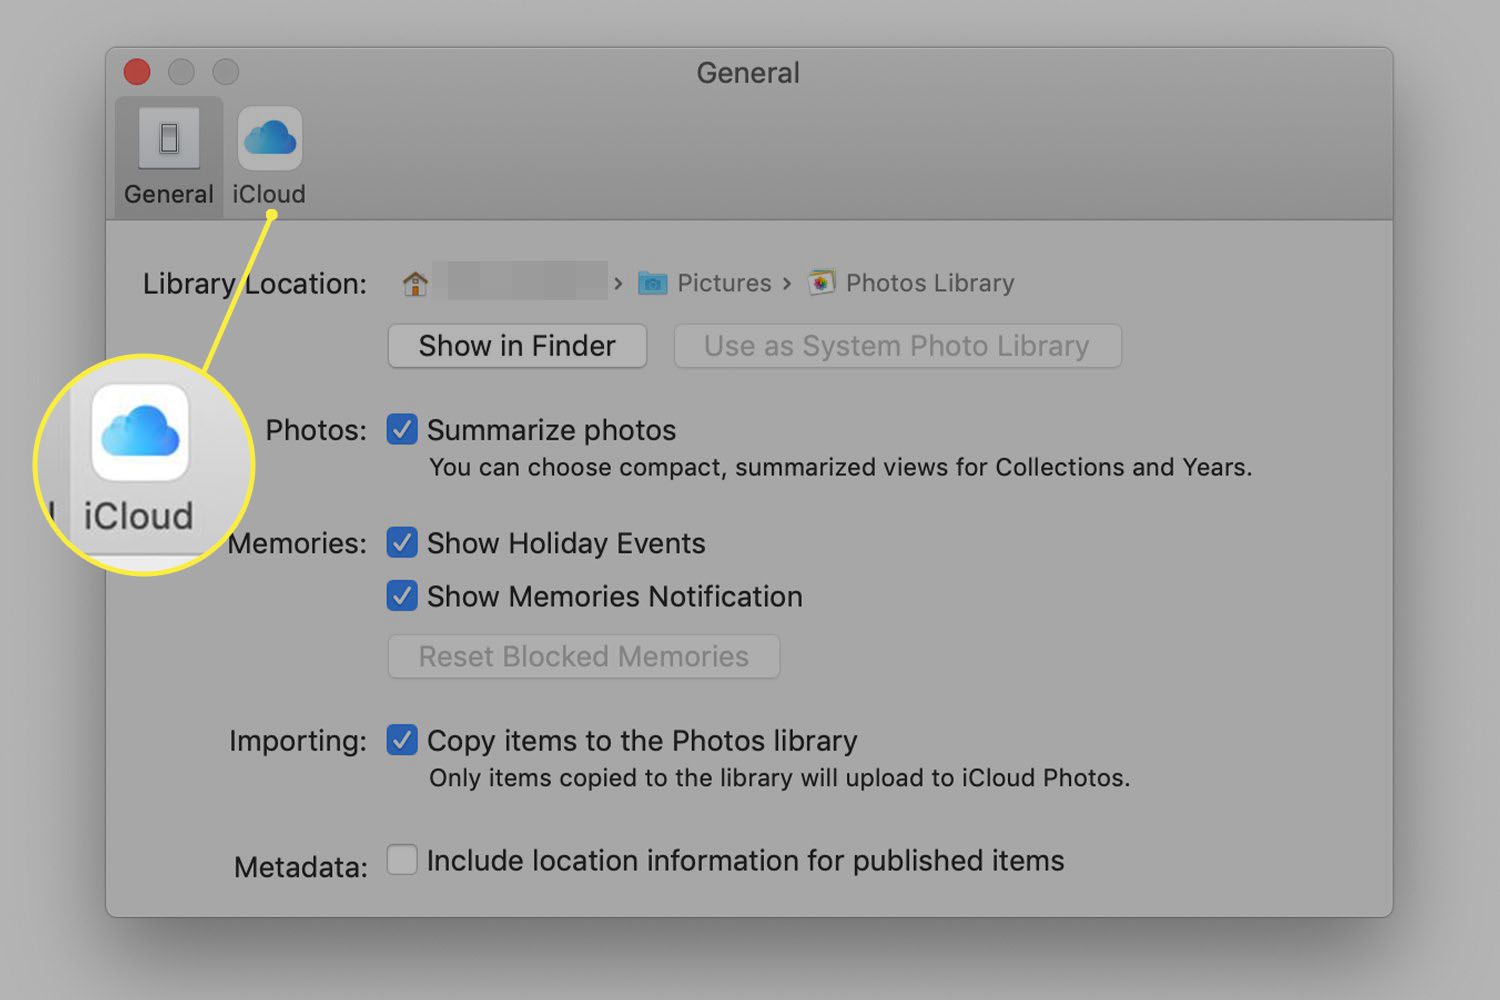
Task: Click text about compact, summarized views
Action: (840, 467)
